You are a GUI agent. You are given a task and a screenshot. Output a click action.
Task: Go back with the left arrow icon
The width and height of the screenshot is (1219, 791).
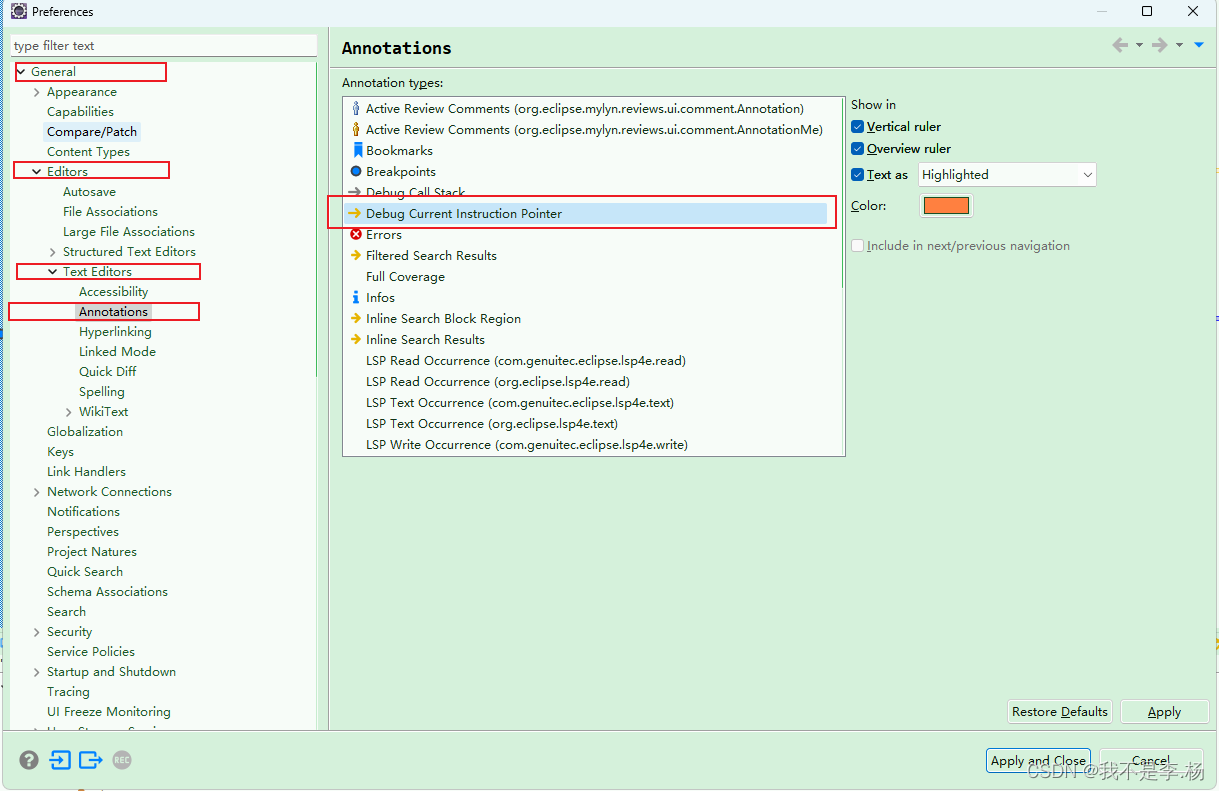coord(1120,45)
